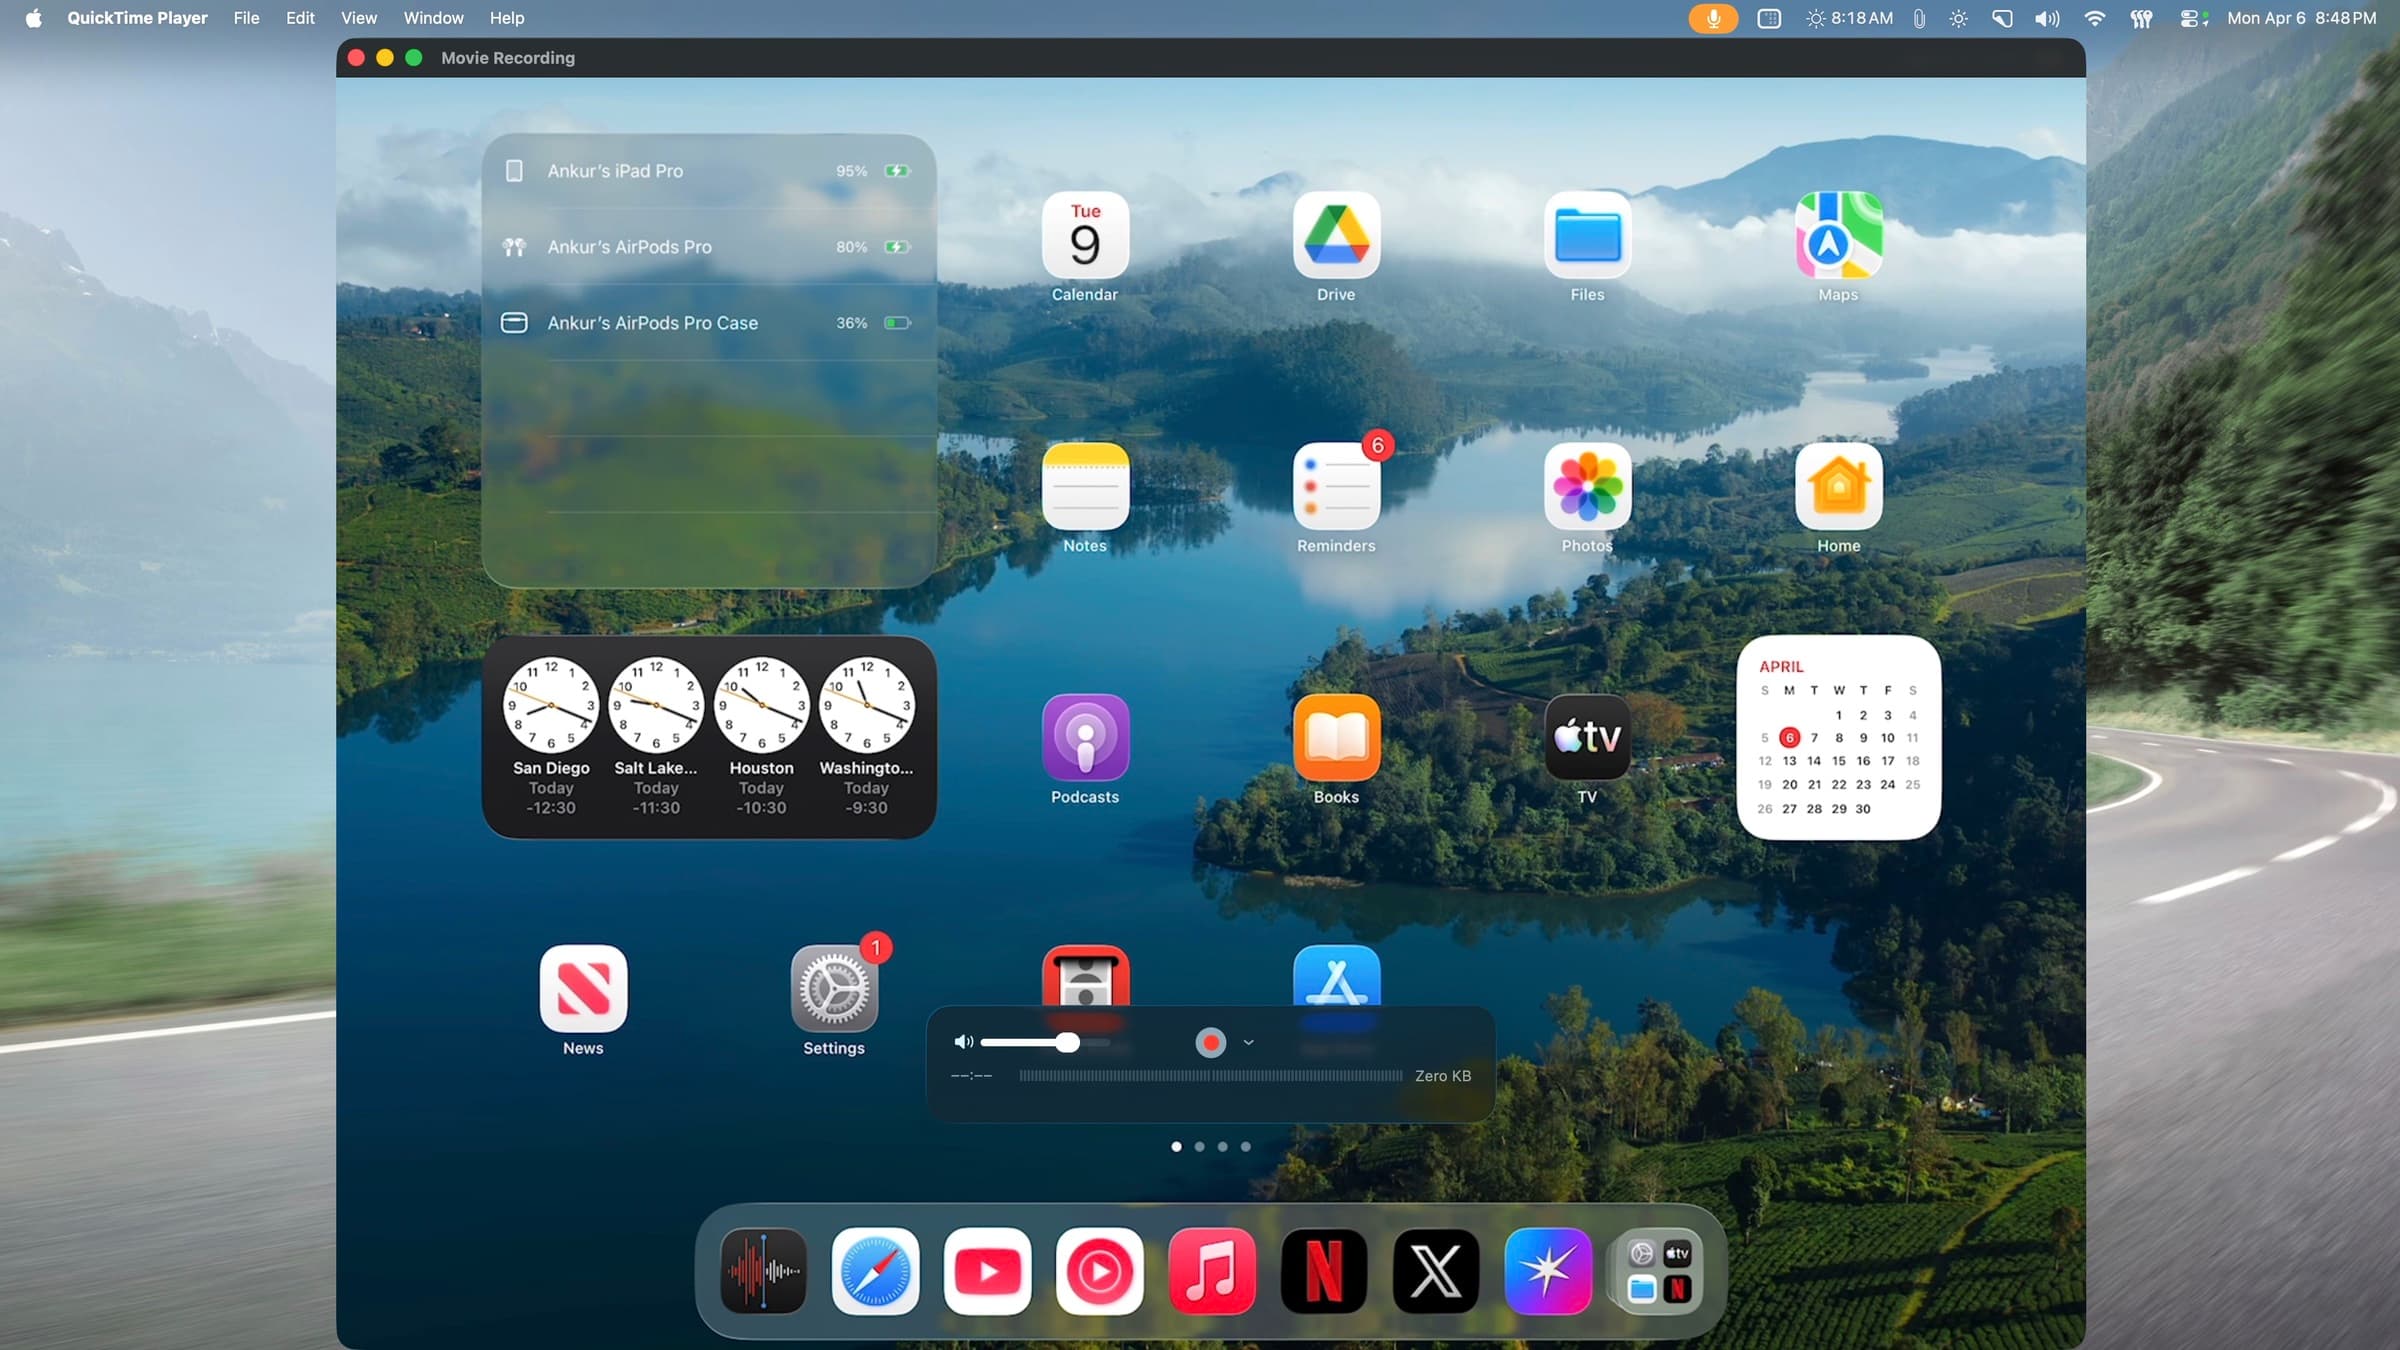Open the File menu

pyautogui.click(x=246, y=18)
